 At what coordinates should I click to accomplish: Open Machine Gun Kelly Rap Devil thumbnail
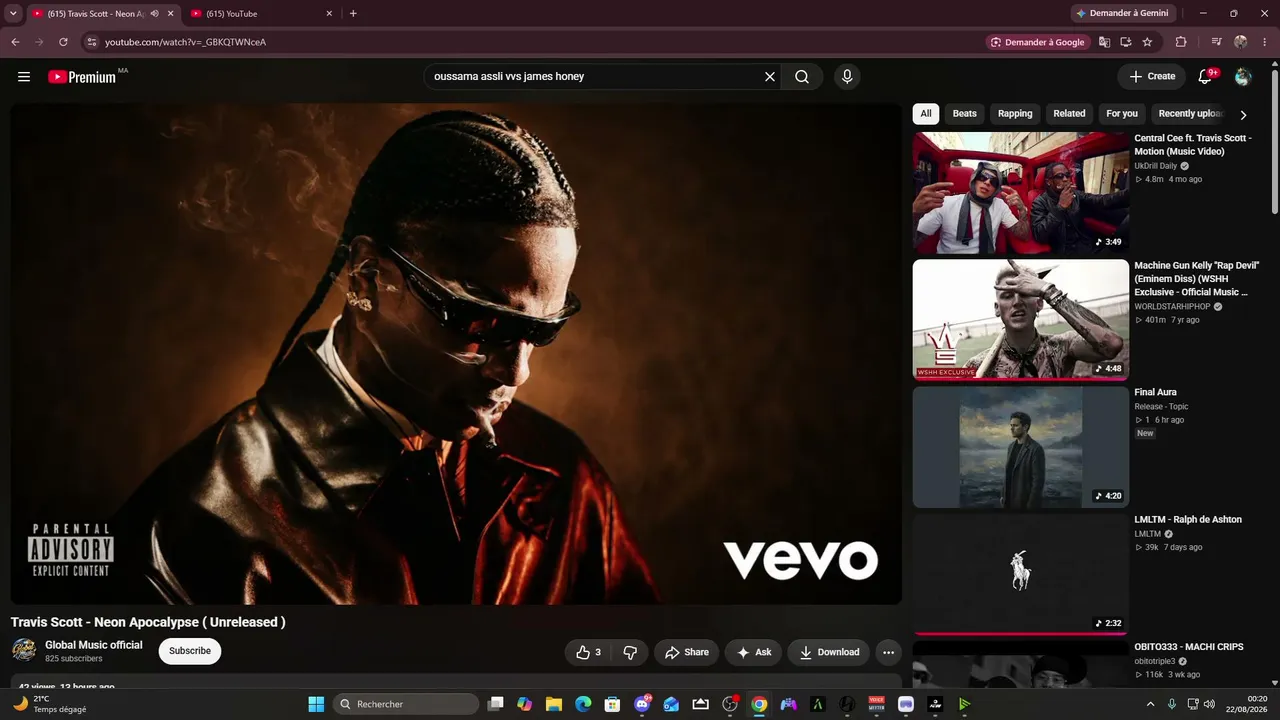[1021, 320]
